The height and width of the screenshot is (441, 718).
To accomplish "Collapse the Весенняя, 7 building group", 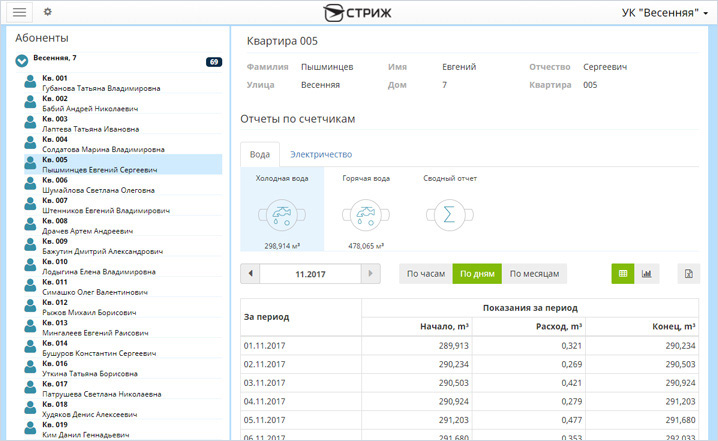I will click(x=22, y=60).
